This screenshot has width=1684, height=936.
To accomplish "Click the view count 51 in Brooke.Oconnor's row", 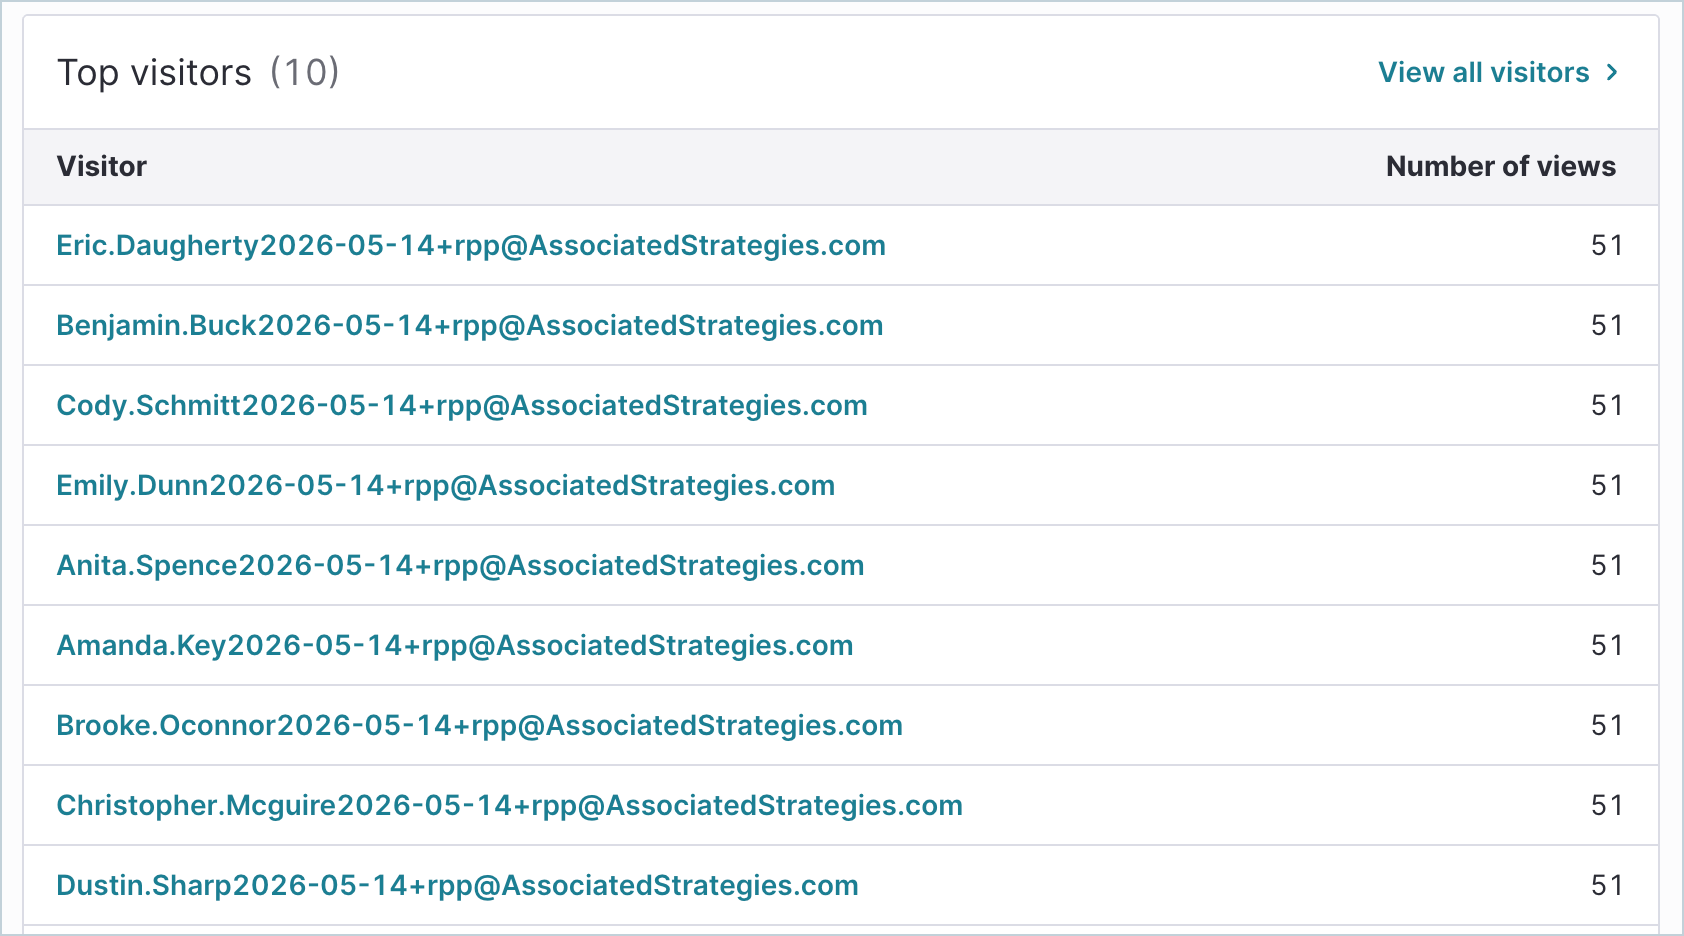I will pos(1606,726).
